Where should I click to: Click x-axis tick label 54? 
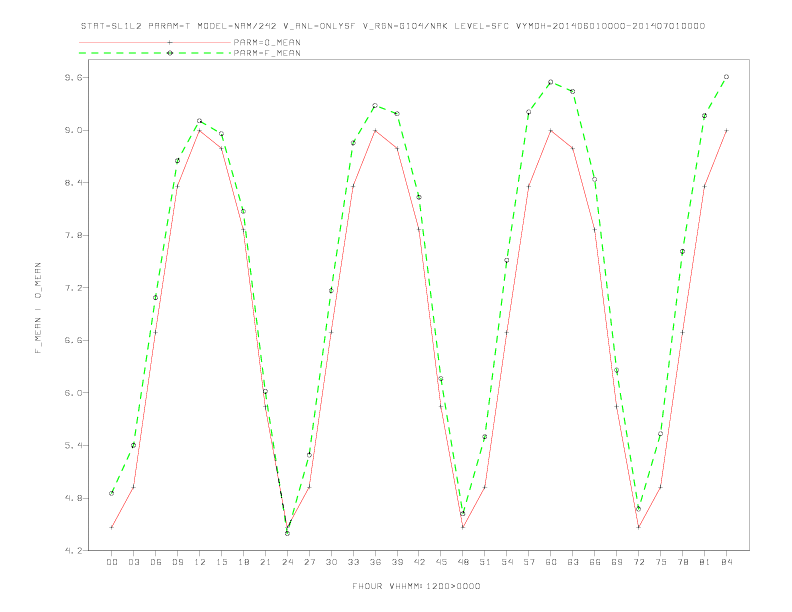click(507, 562)
